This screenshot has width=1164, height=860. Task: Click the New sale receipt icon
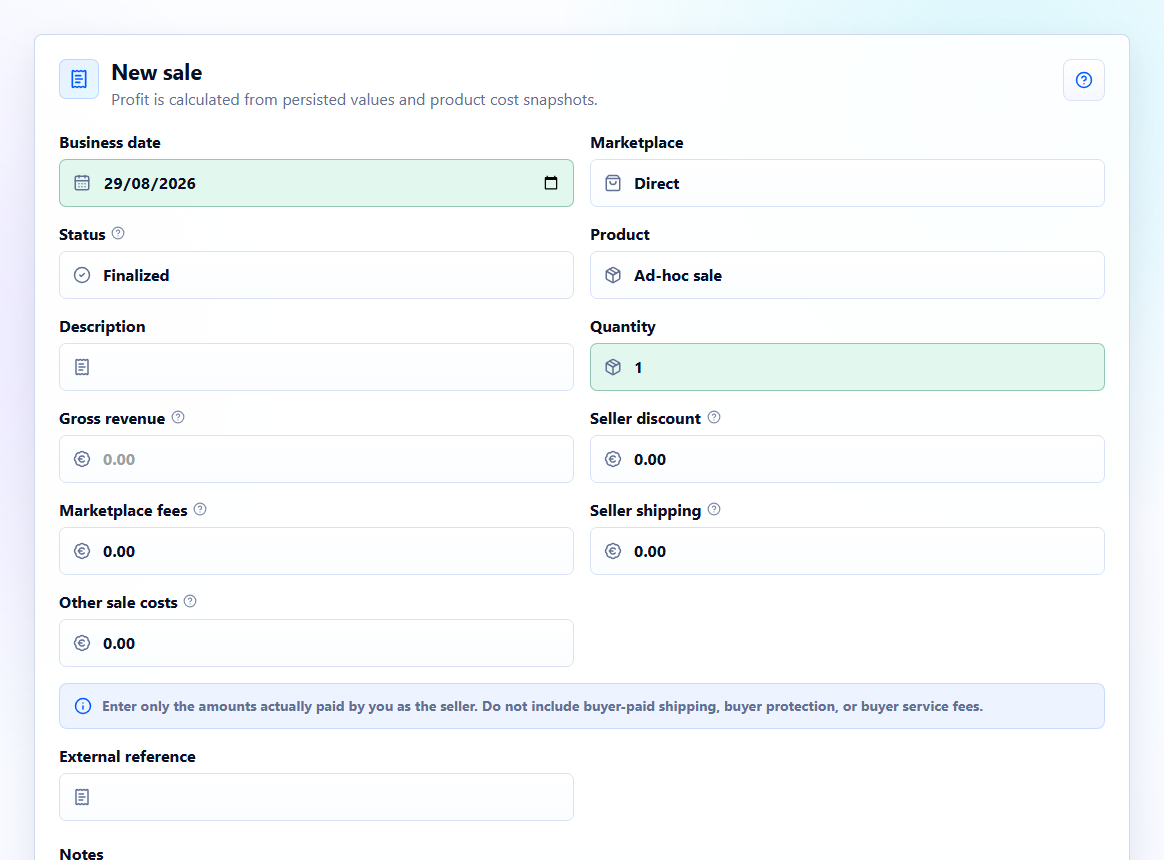coord(79,79)
